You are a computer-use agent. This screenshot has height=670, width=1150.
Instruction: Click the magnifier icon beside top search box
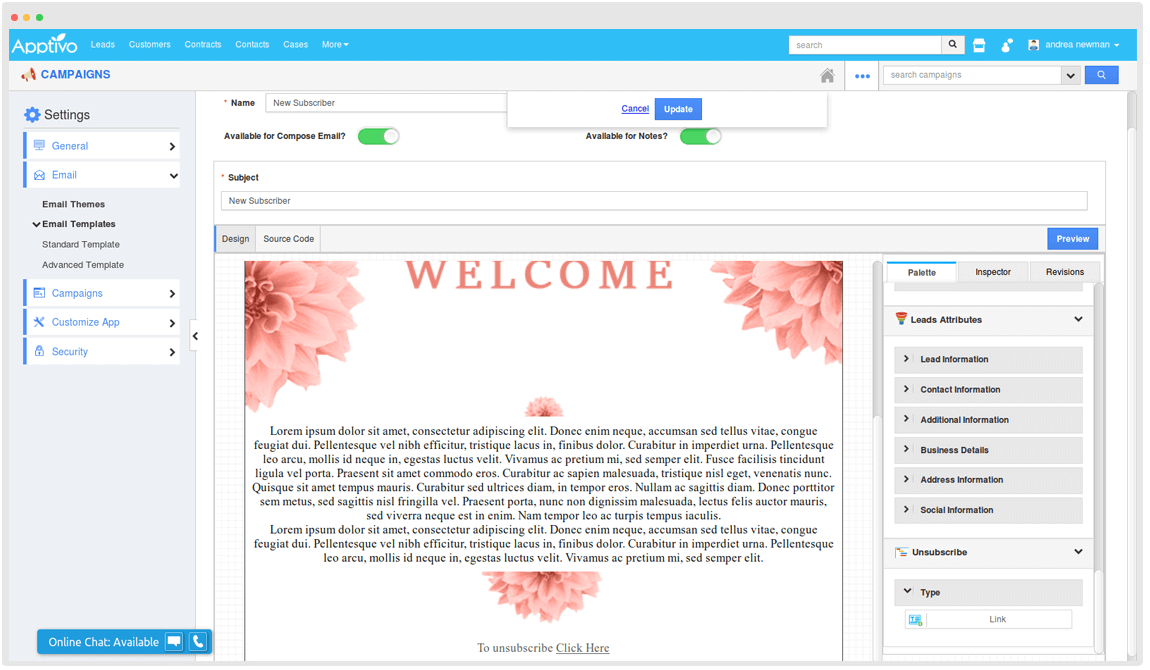pyautogui.click(x=953, y=45)
